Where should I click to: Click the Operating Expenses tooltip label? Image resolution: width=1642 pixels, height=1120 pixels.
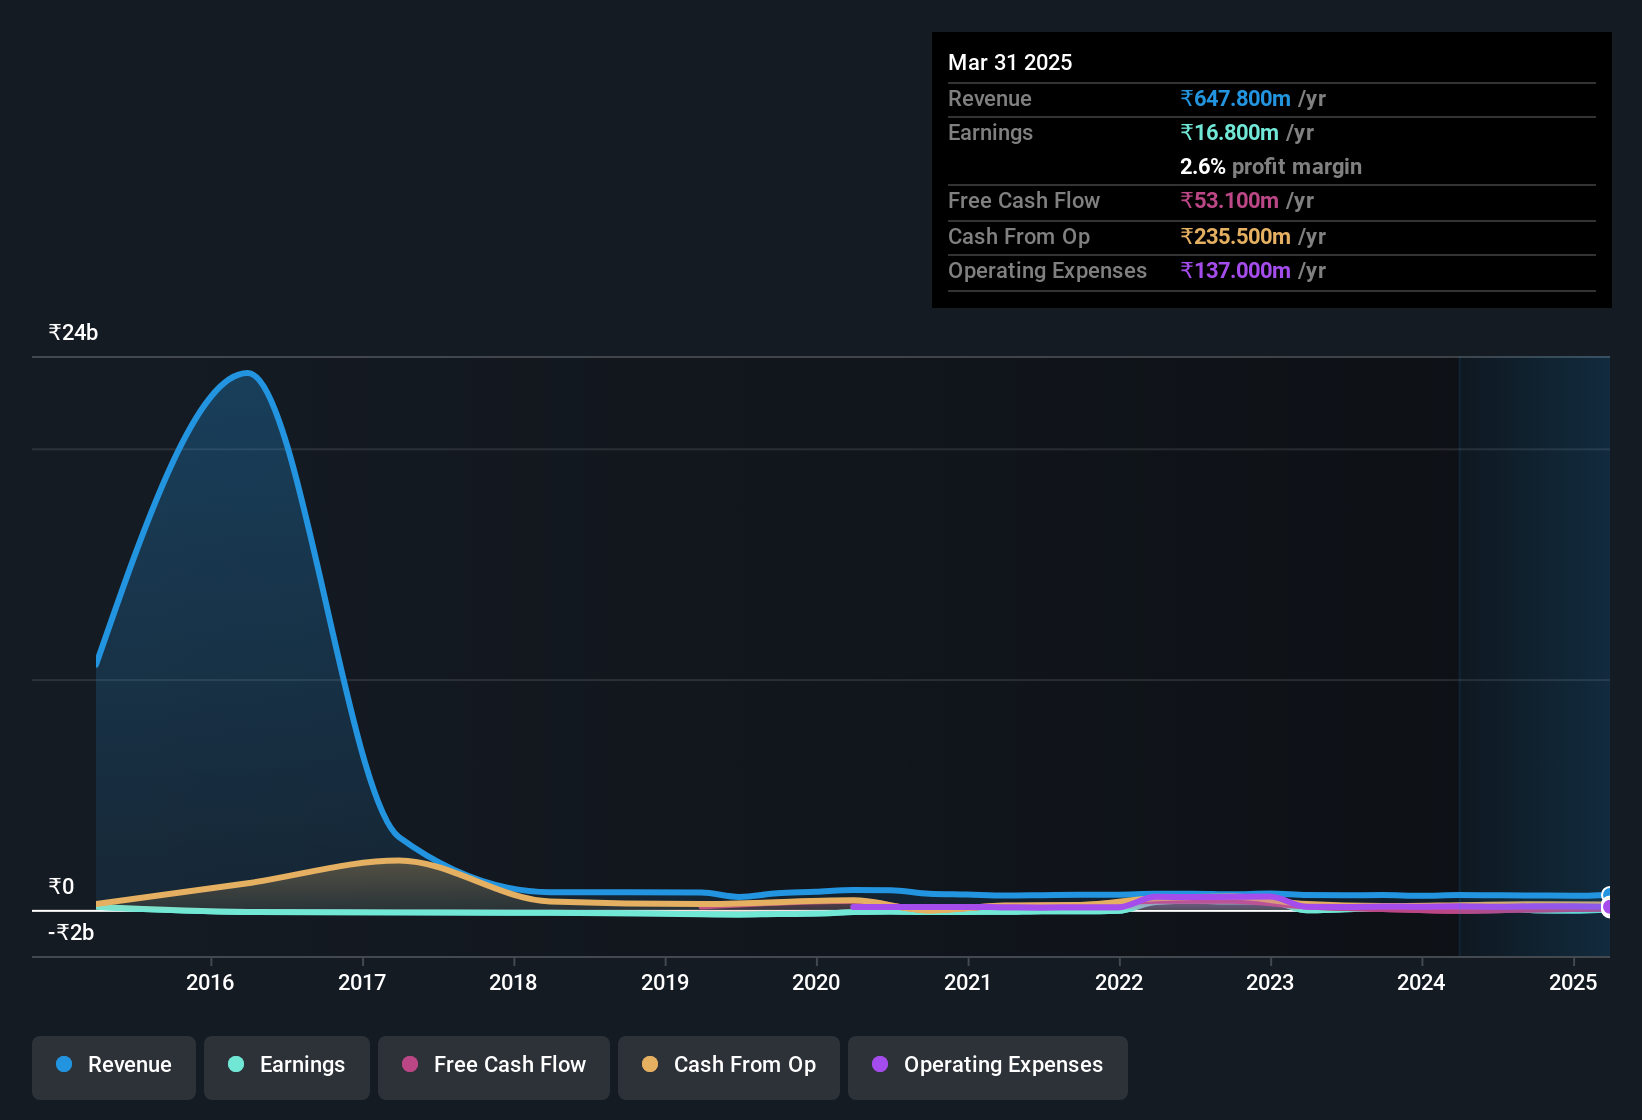1047,270
